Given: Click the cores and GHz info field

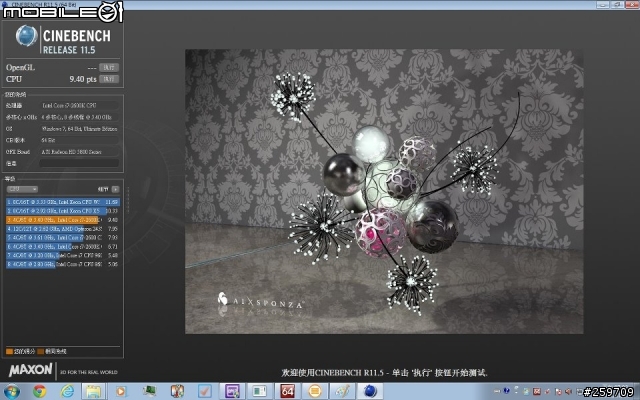Looking at the screenshot, I should pos(79,117).
